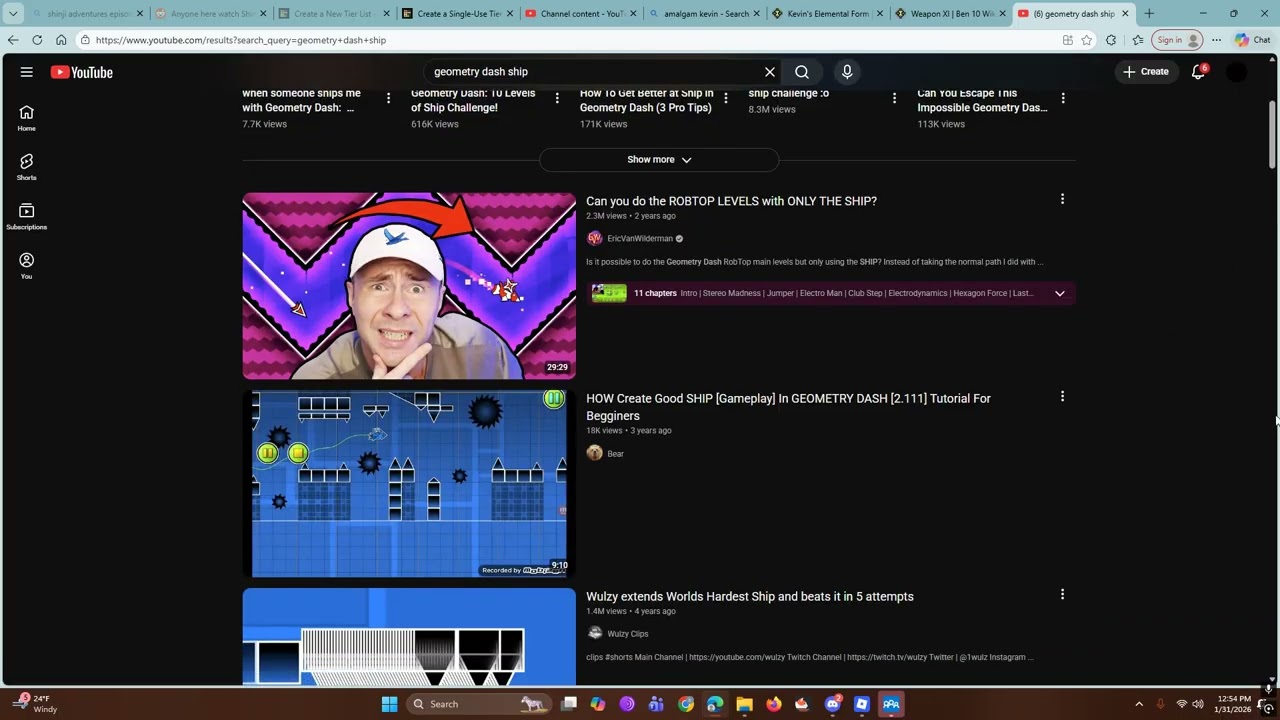Show hidden system tray icons
The width and height of the screenshot is (1280, 720).
1138,704
